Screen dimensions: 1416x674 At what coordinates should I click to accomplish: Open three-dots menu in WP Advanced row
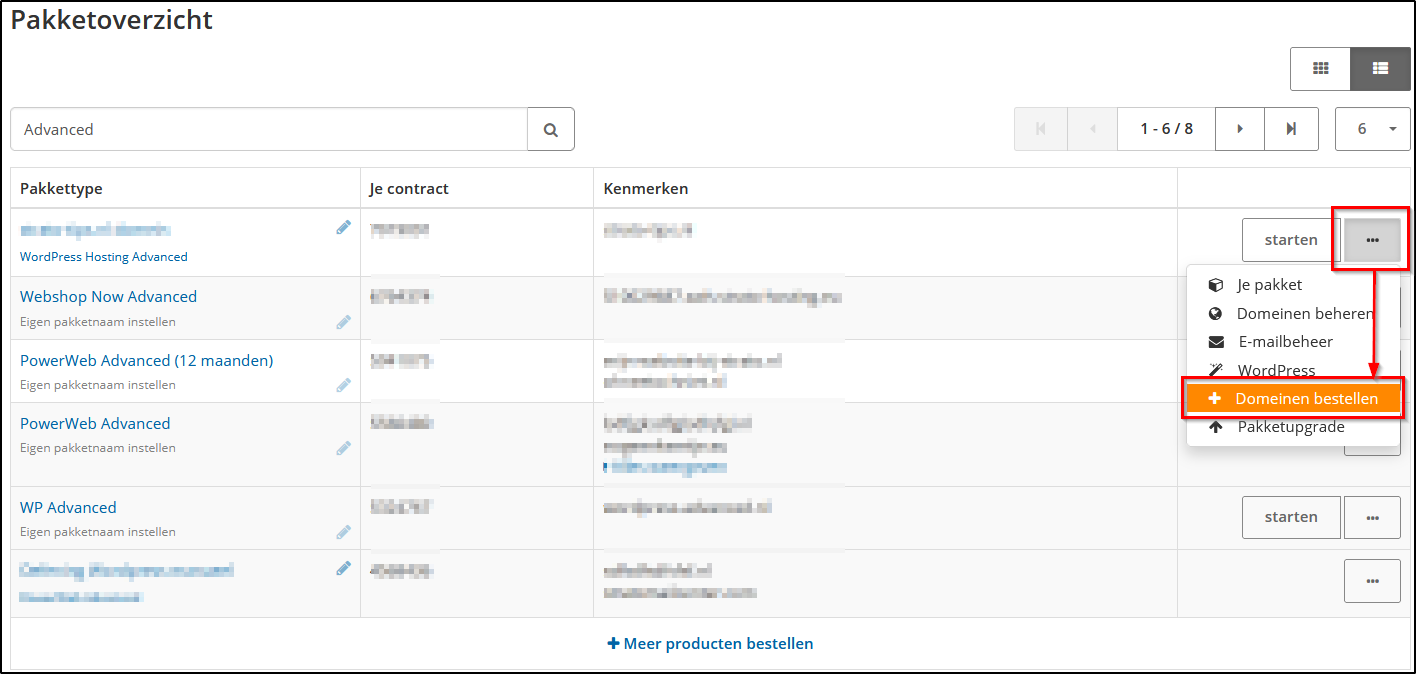pos(1372,517)
